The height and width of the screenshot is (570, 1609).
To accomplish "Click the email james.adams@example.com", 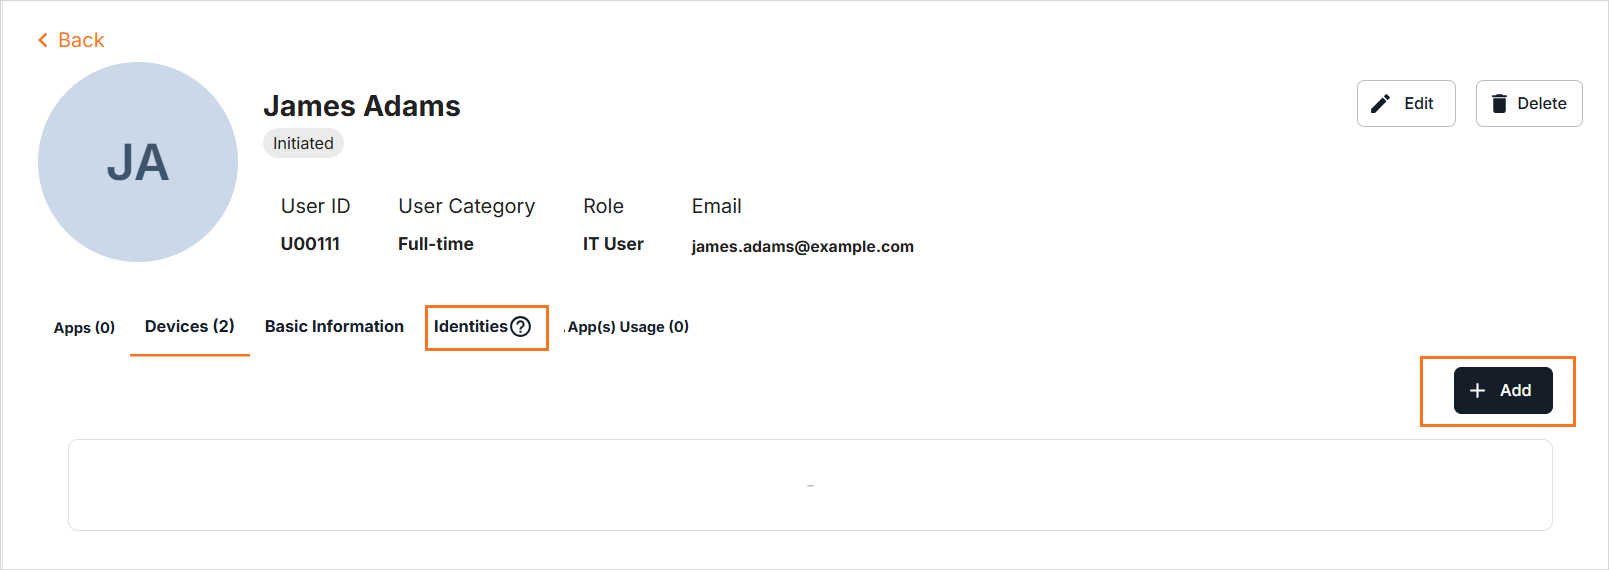I will tap(802, 247).
